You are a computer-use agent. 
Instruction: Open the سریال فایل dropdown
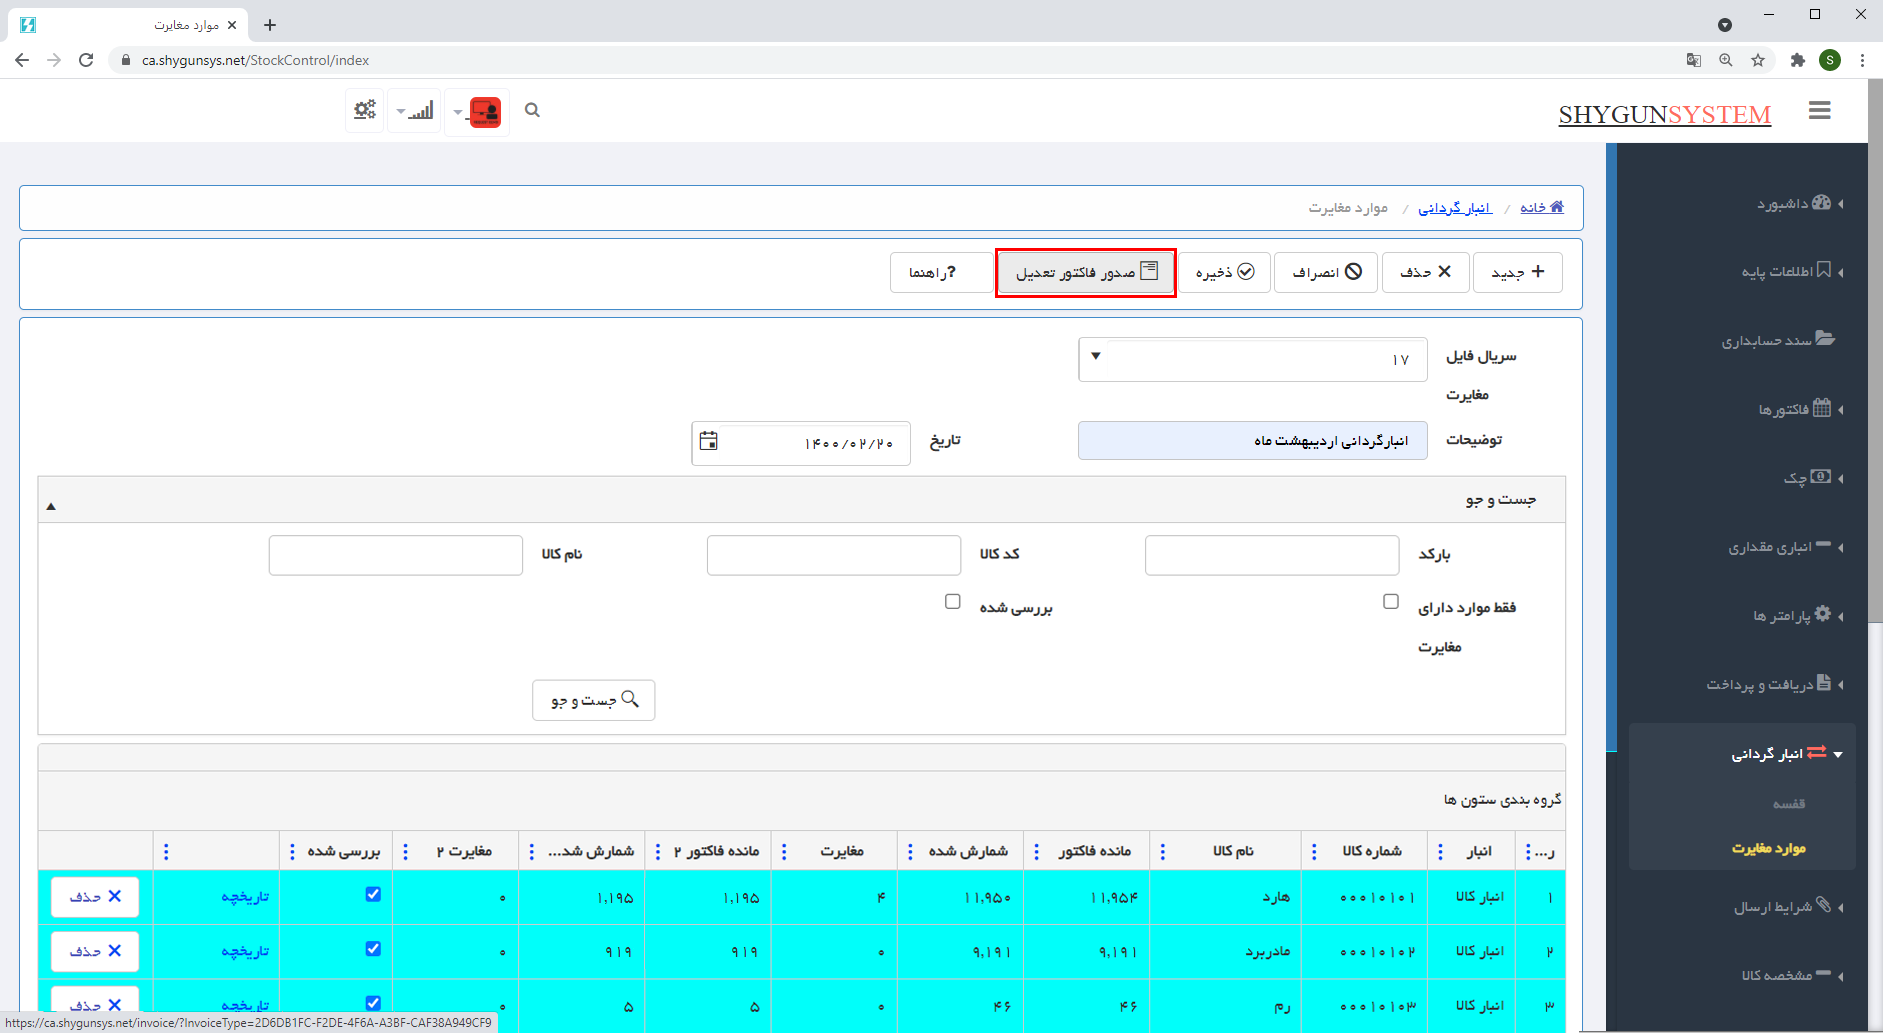tap(1095, 357)
